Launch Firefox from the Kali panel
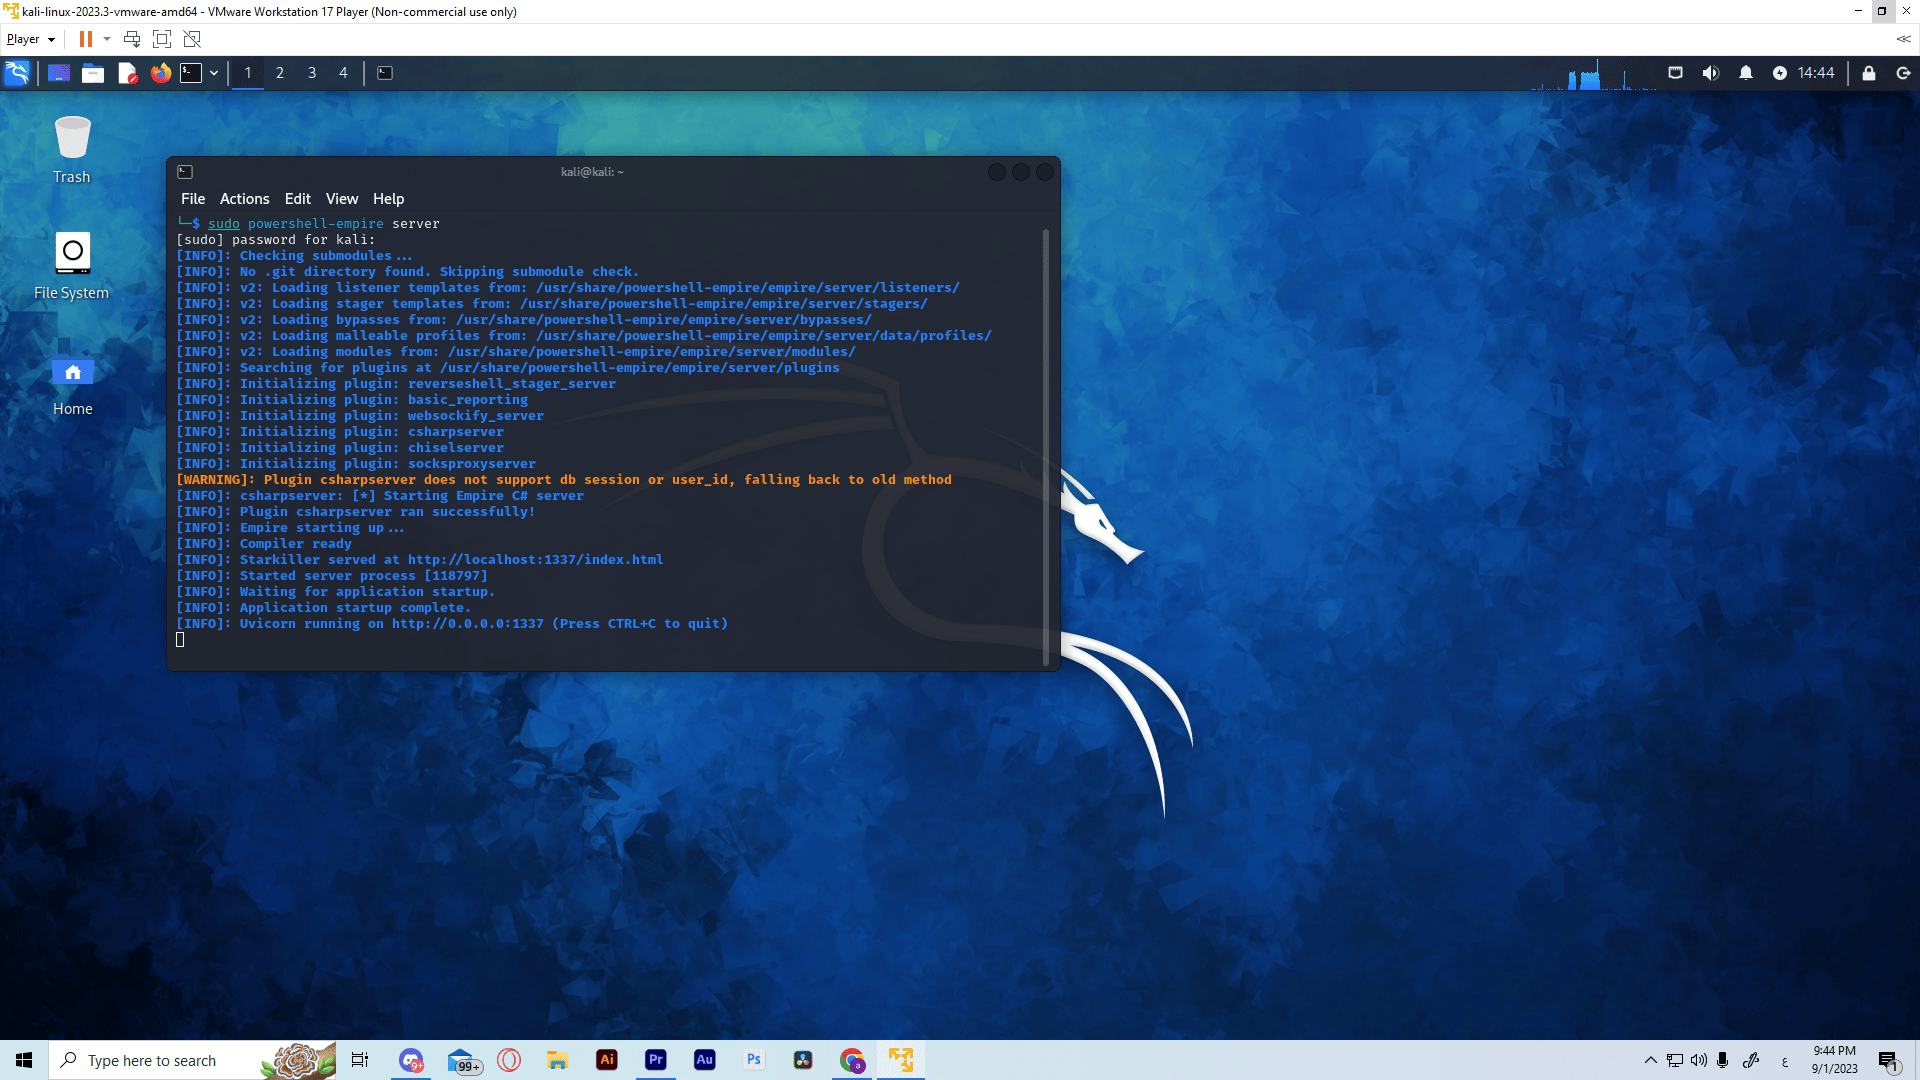Screen dimensions: 1920x1080 pyautogui.click(x=160, y=73)
